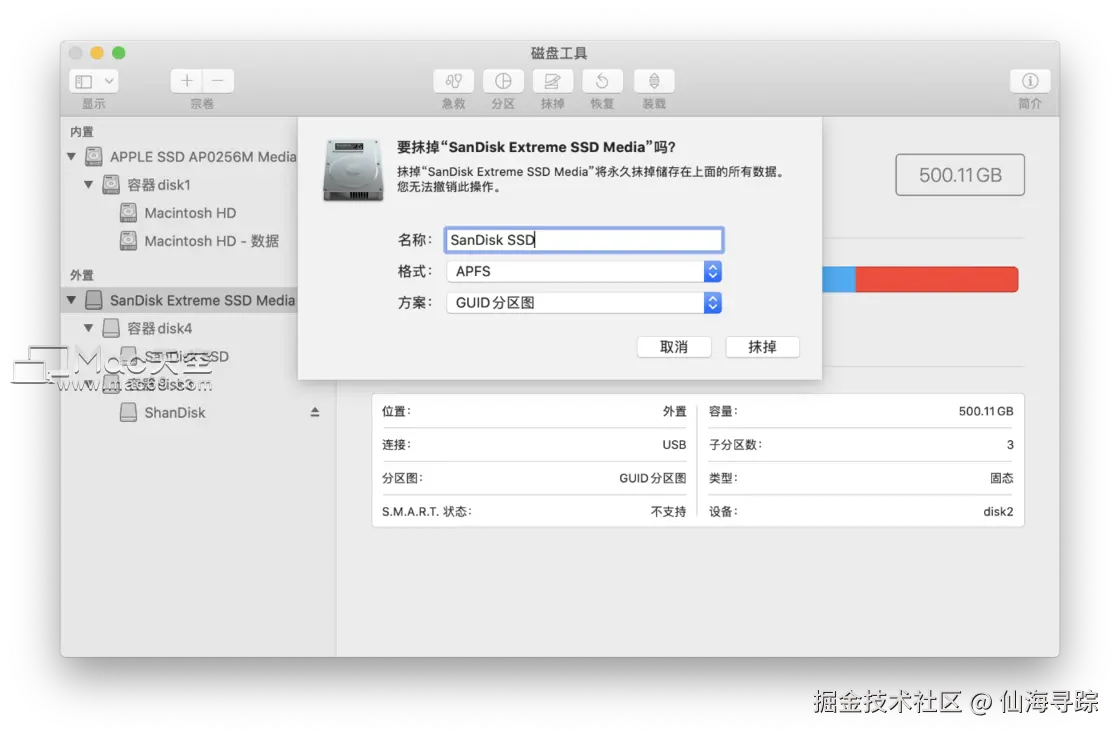Click the Macintosh HD - 数据 volume icon
The width and height of the screenshot is (1120, 737).
129,241
